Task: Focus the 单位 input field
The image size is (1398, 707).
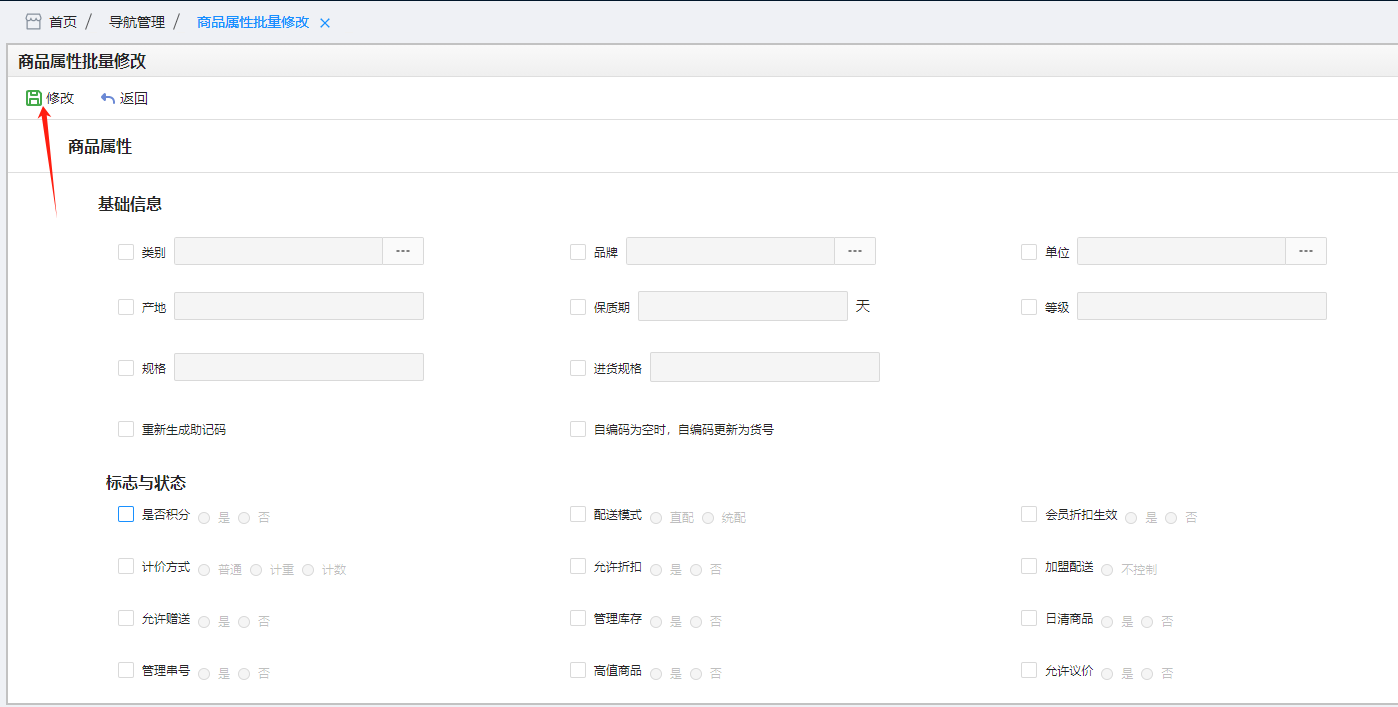Action: [1181, 251]
